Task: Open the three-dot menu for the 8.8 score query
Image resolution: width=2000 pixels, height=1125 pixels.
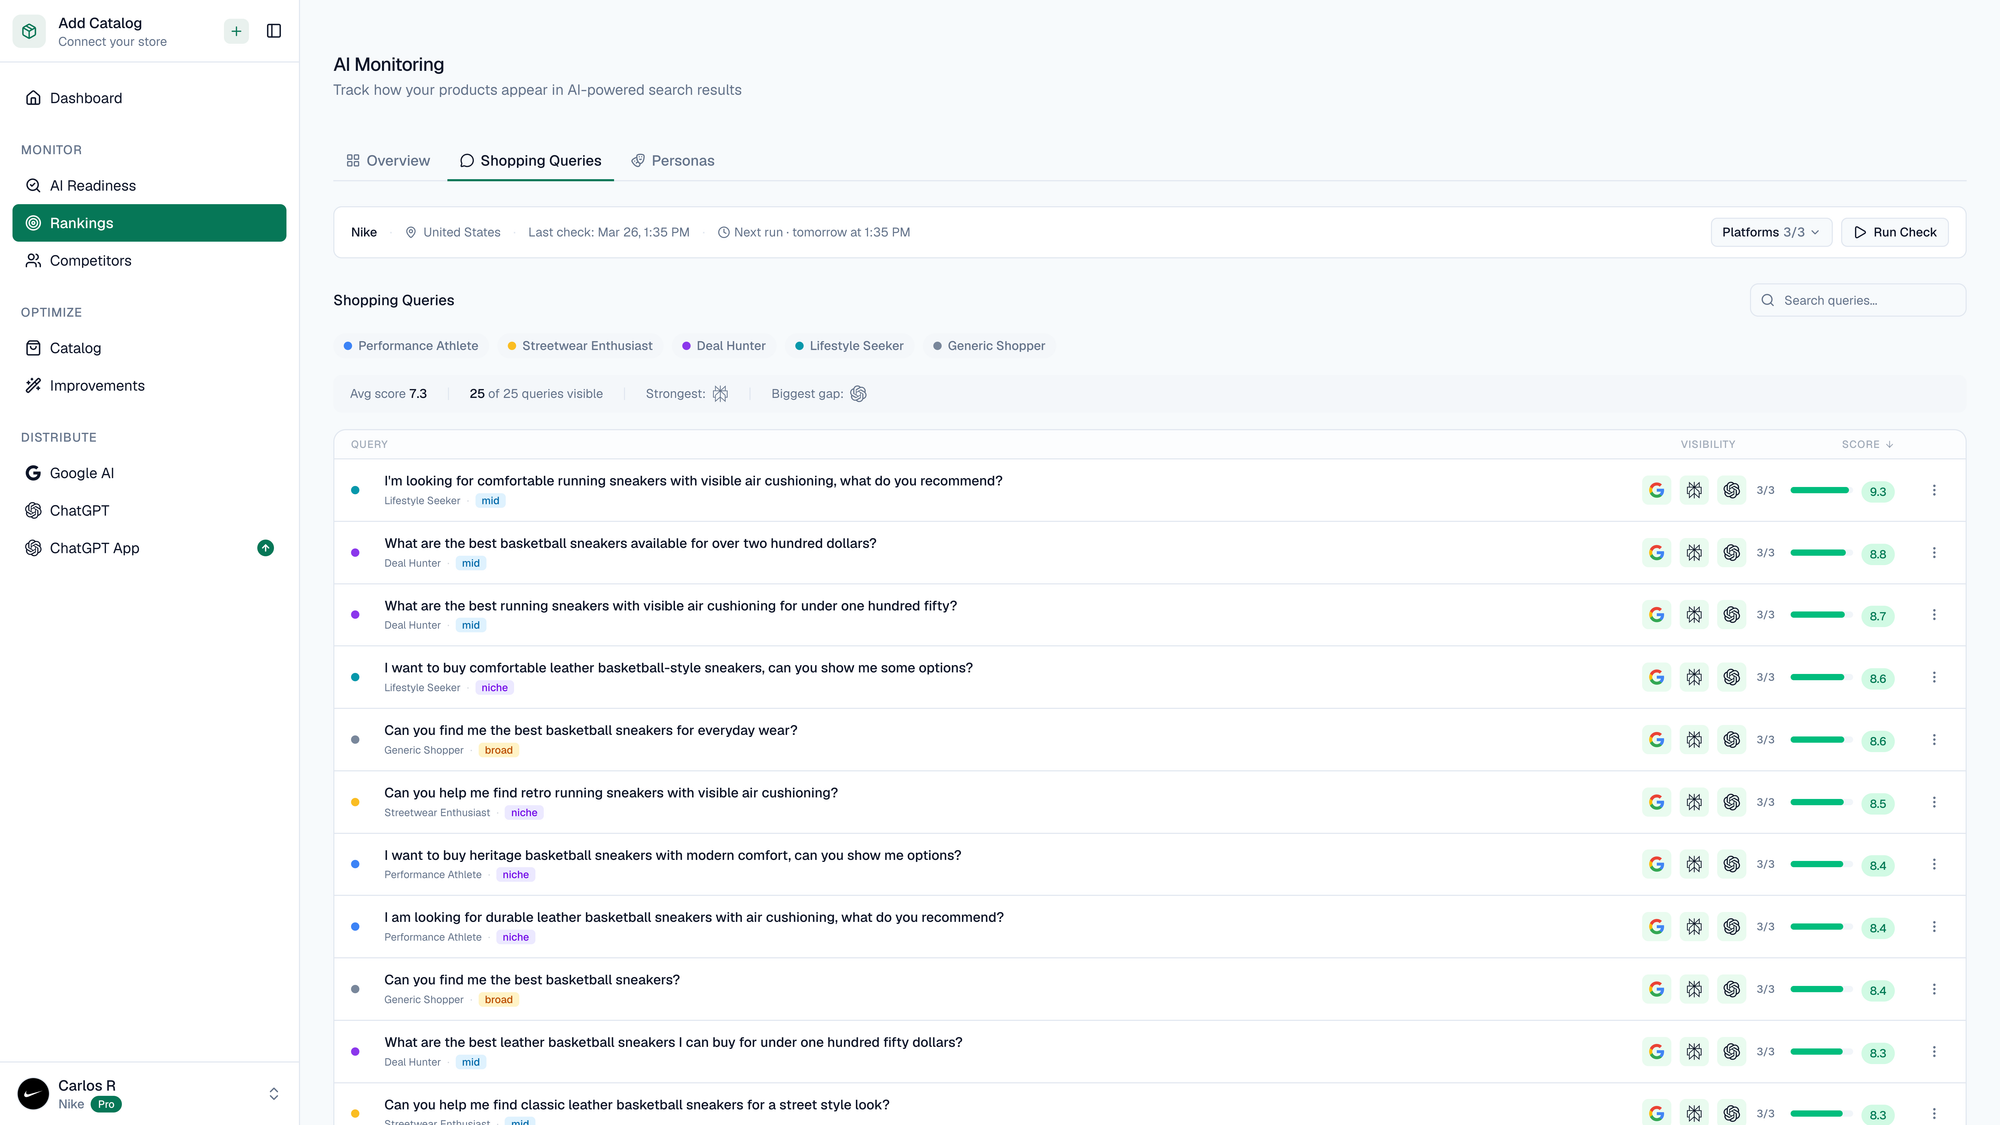Action: point(1934,553)
